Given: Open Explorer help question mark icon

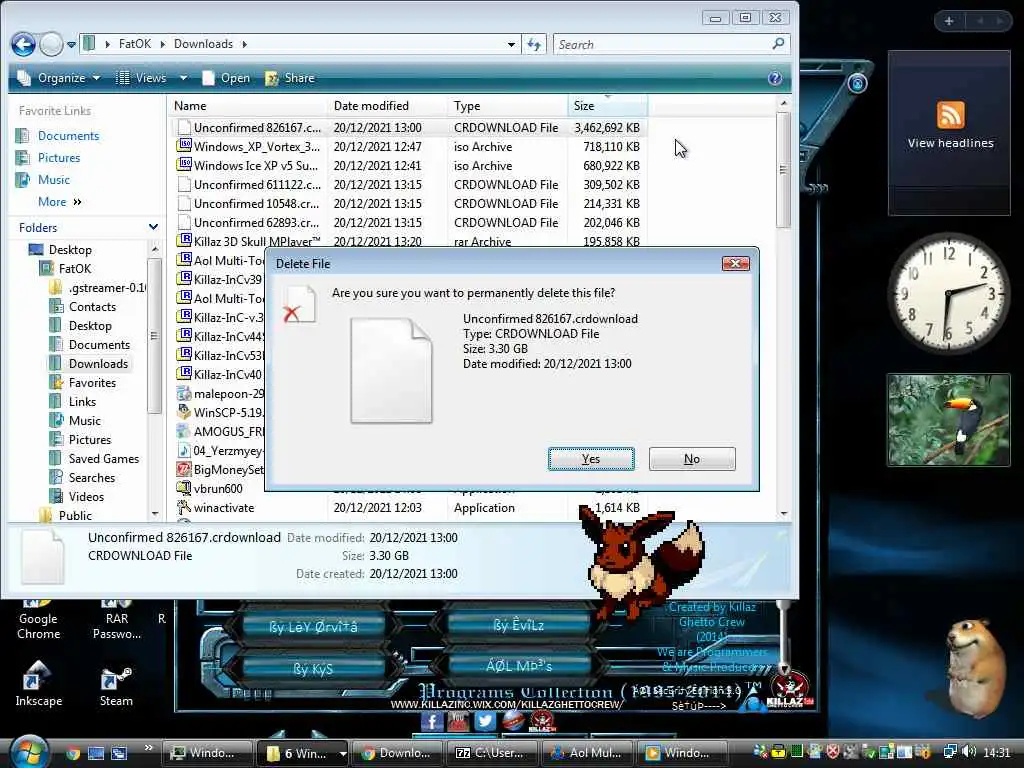Looking at the screenshot, I should [775, 78].
